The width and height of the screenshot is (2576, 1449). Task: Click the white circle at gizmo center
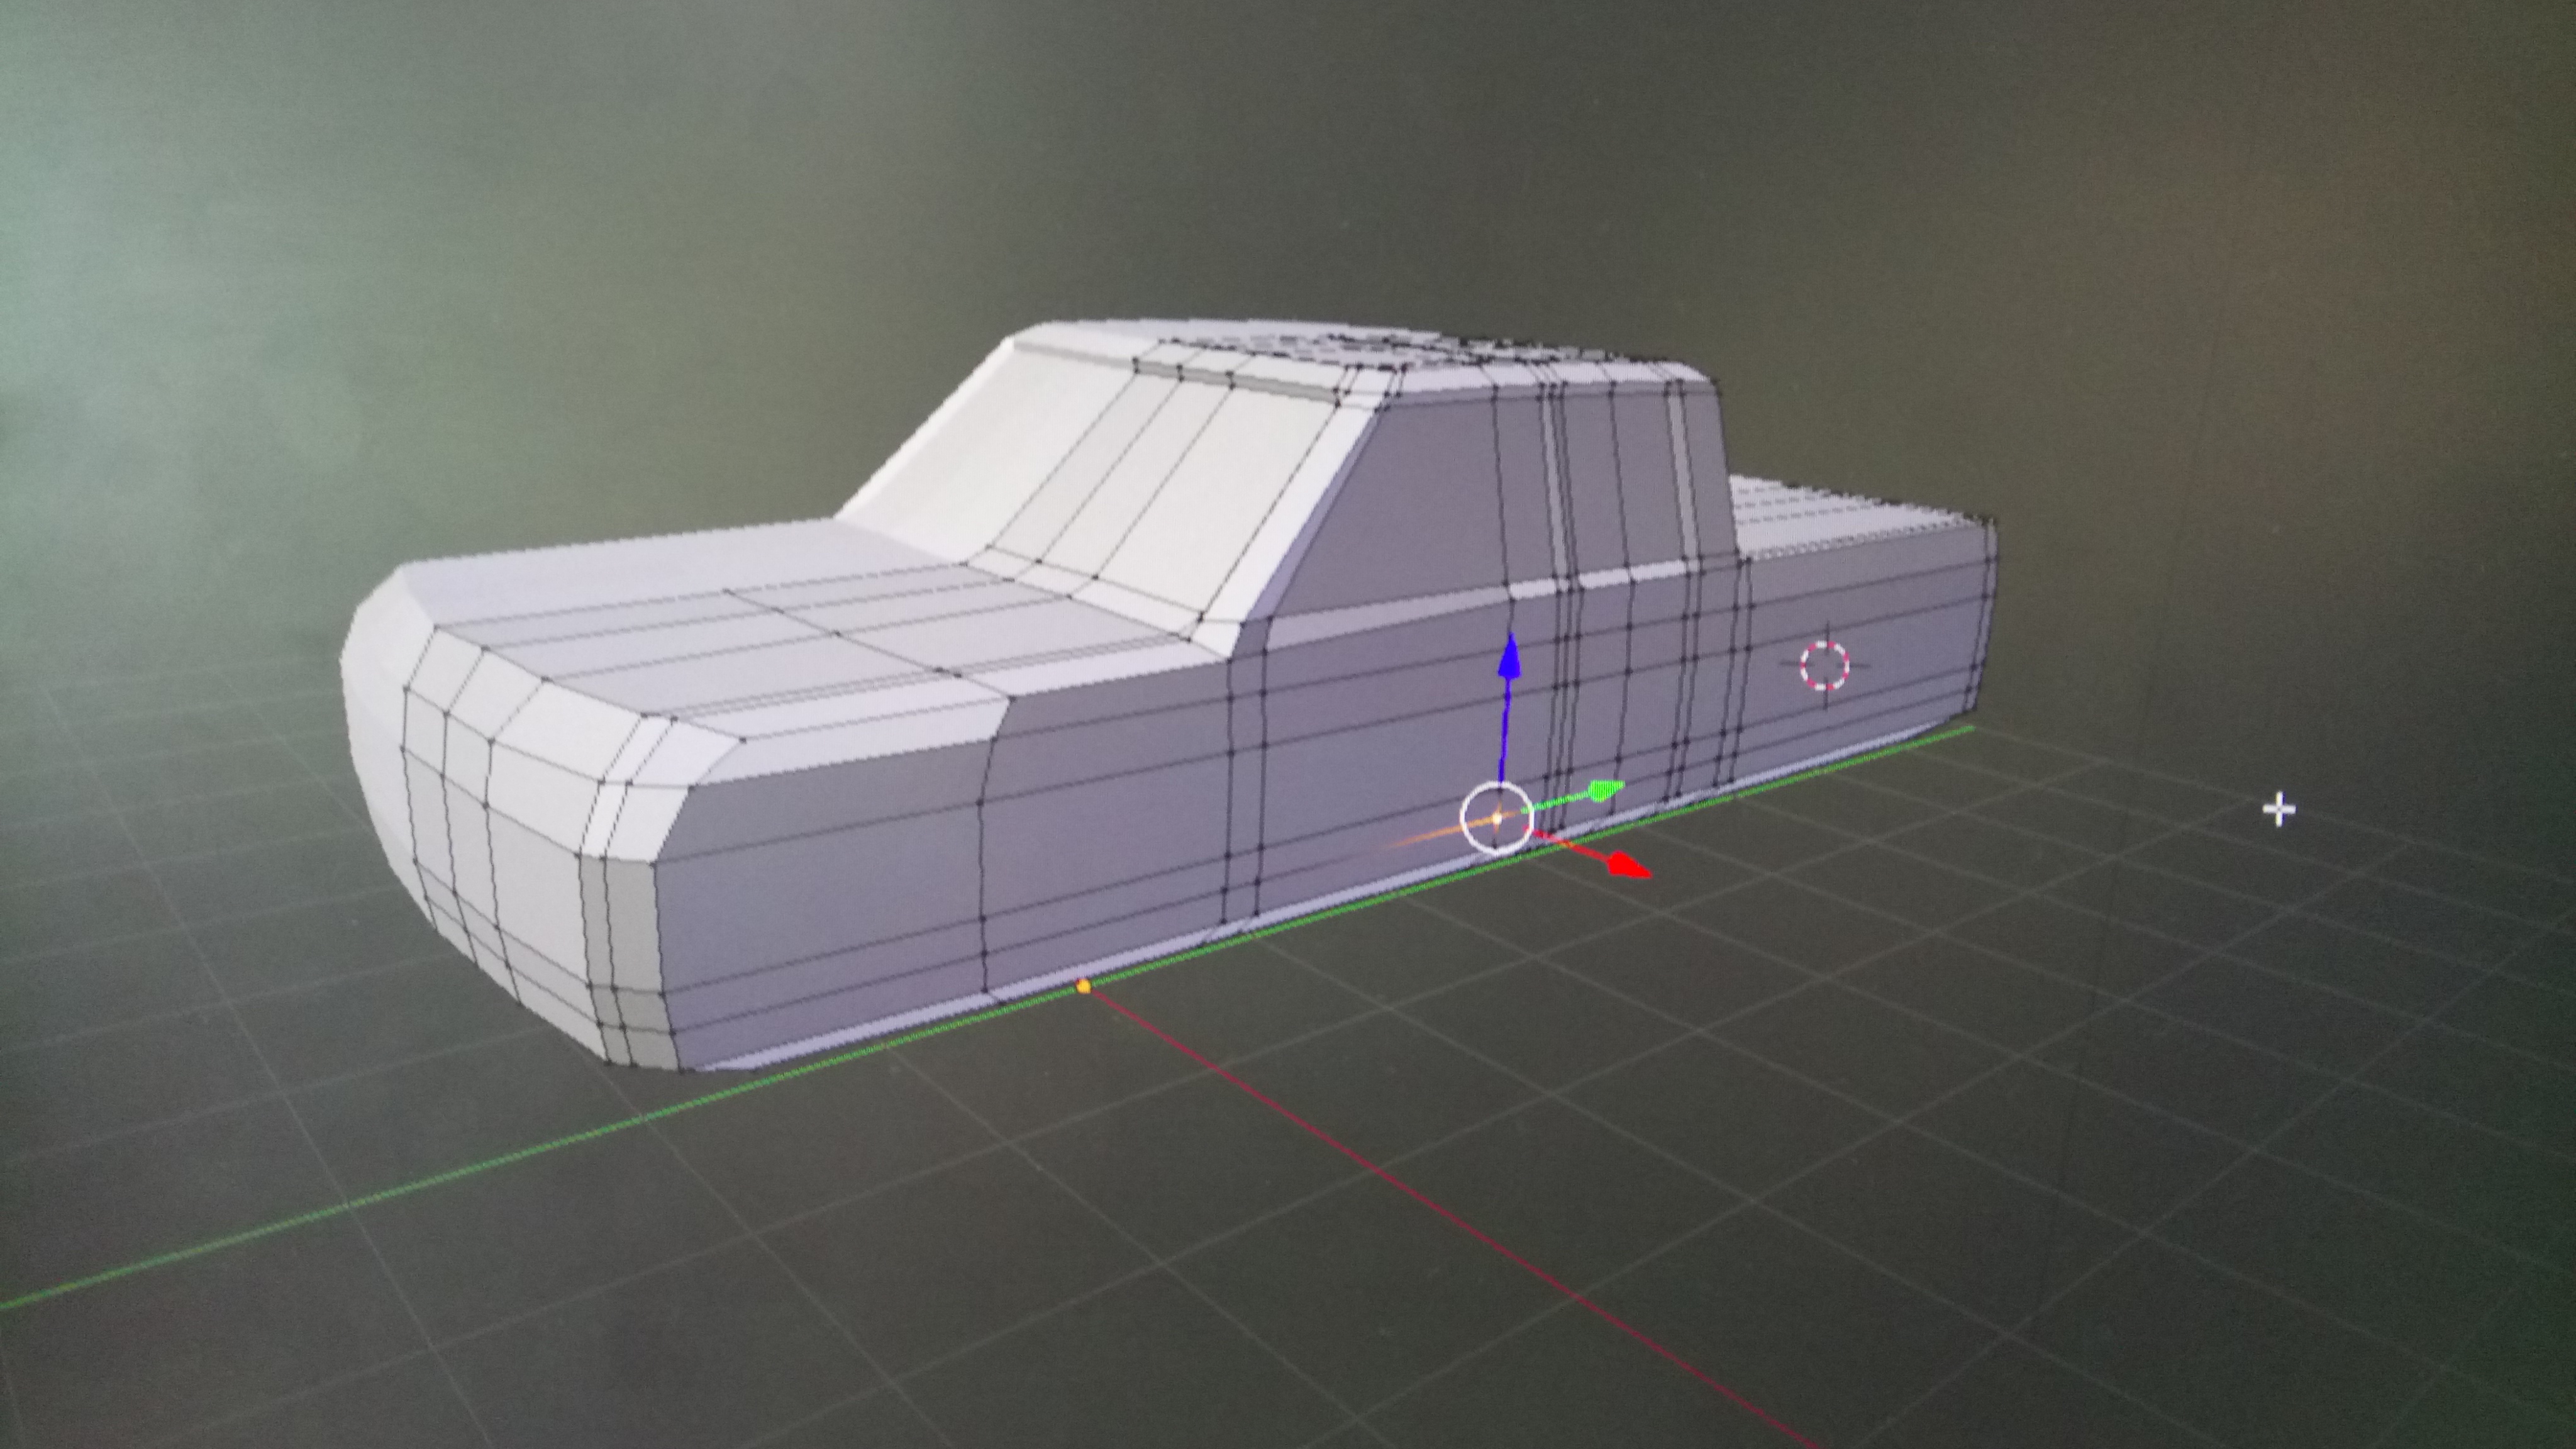pyautogui.click(x=1496, y=818)
